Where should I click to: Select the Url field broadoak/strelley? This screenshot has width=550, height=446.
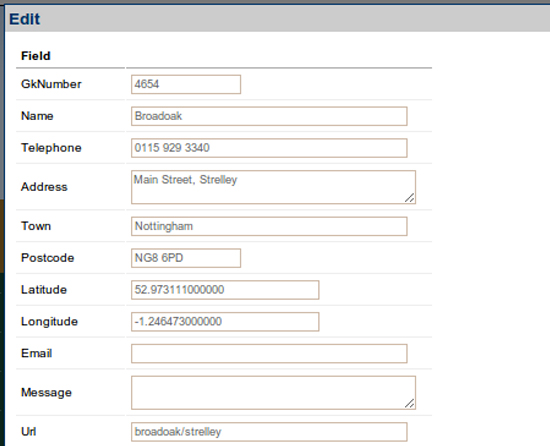269,432
